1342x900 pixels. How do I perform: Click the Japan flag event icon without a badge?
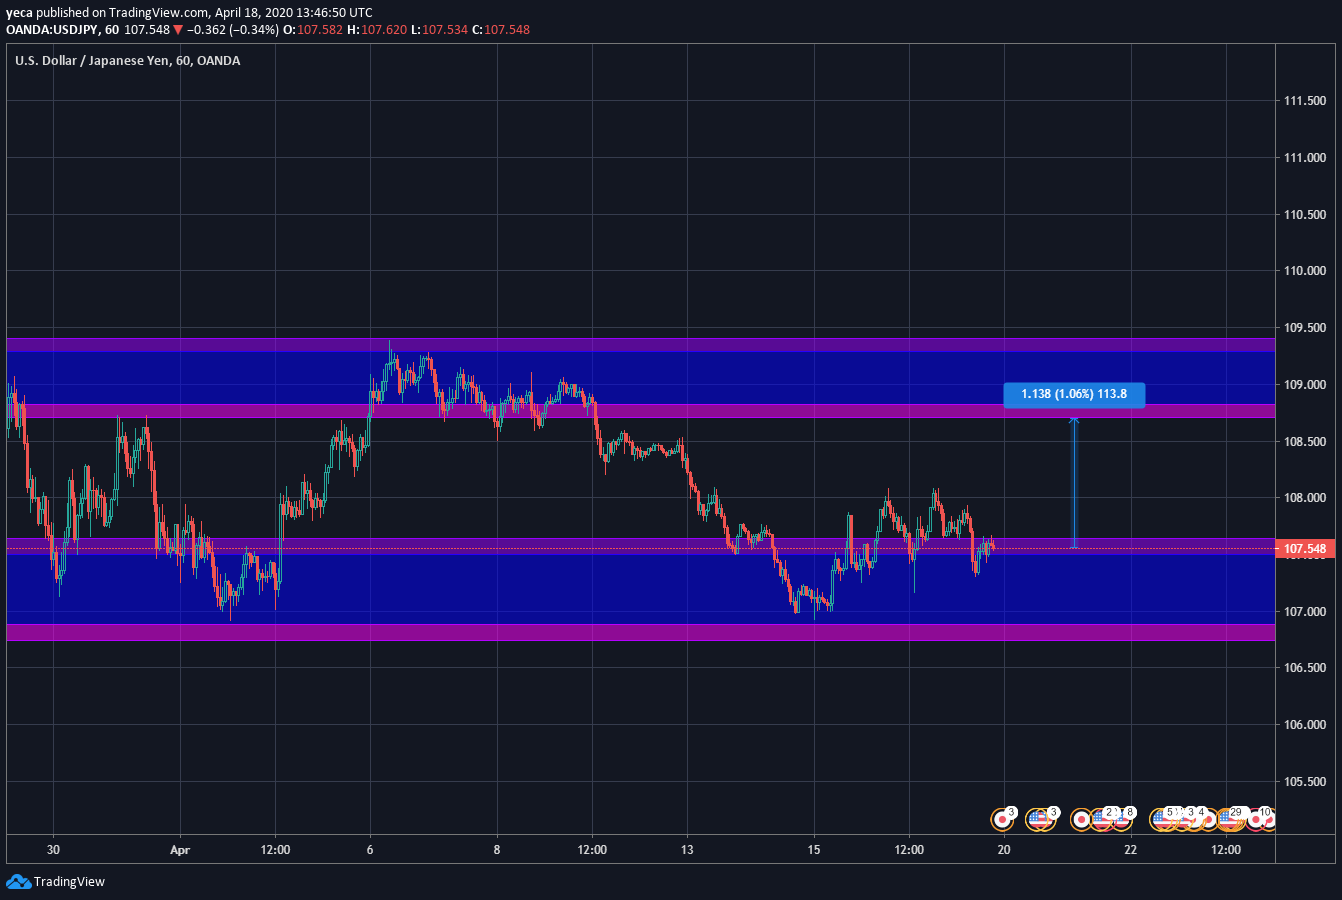tap(1081, 820)
